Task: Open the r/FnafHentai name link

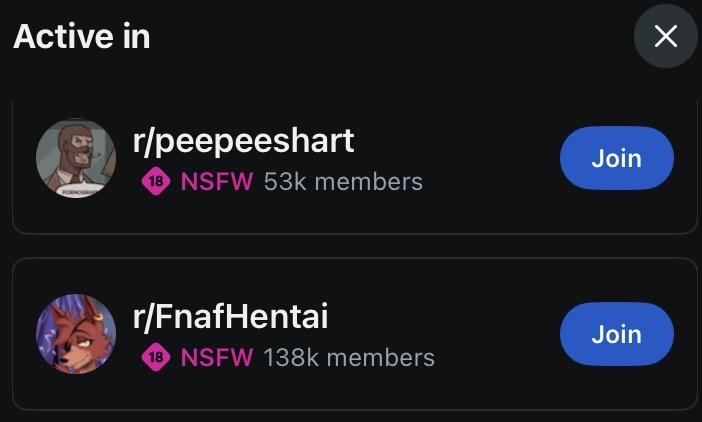Action: 230,316
